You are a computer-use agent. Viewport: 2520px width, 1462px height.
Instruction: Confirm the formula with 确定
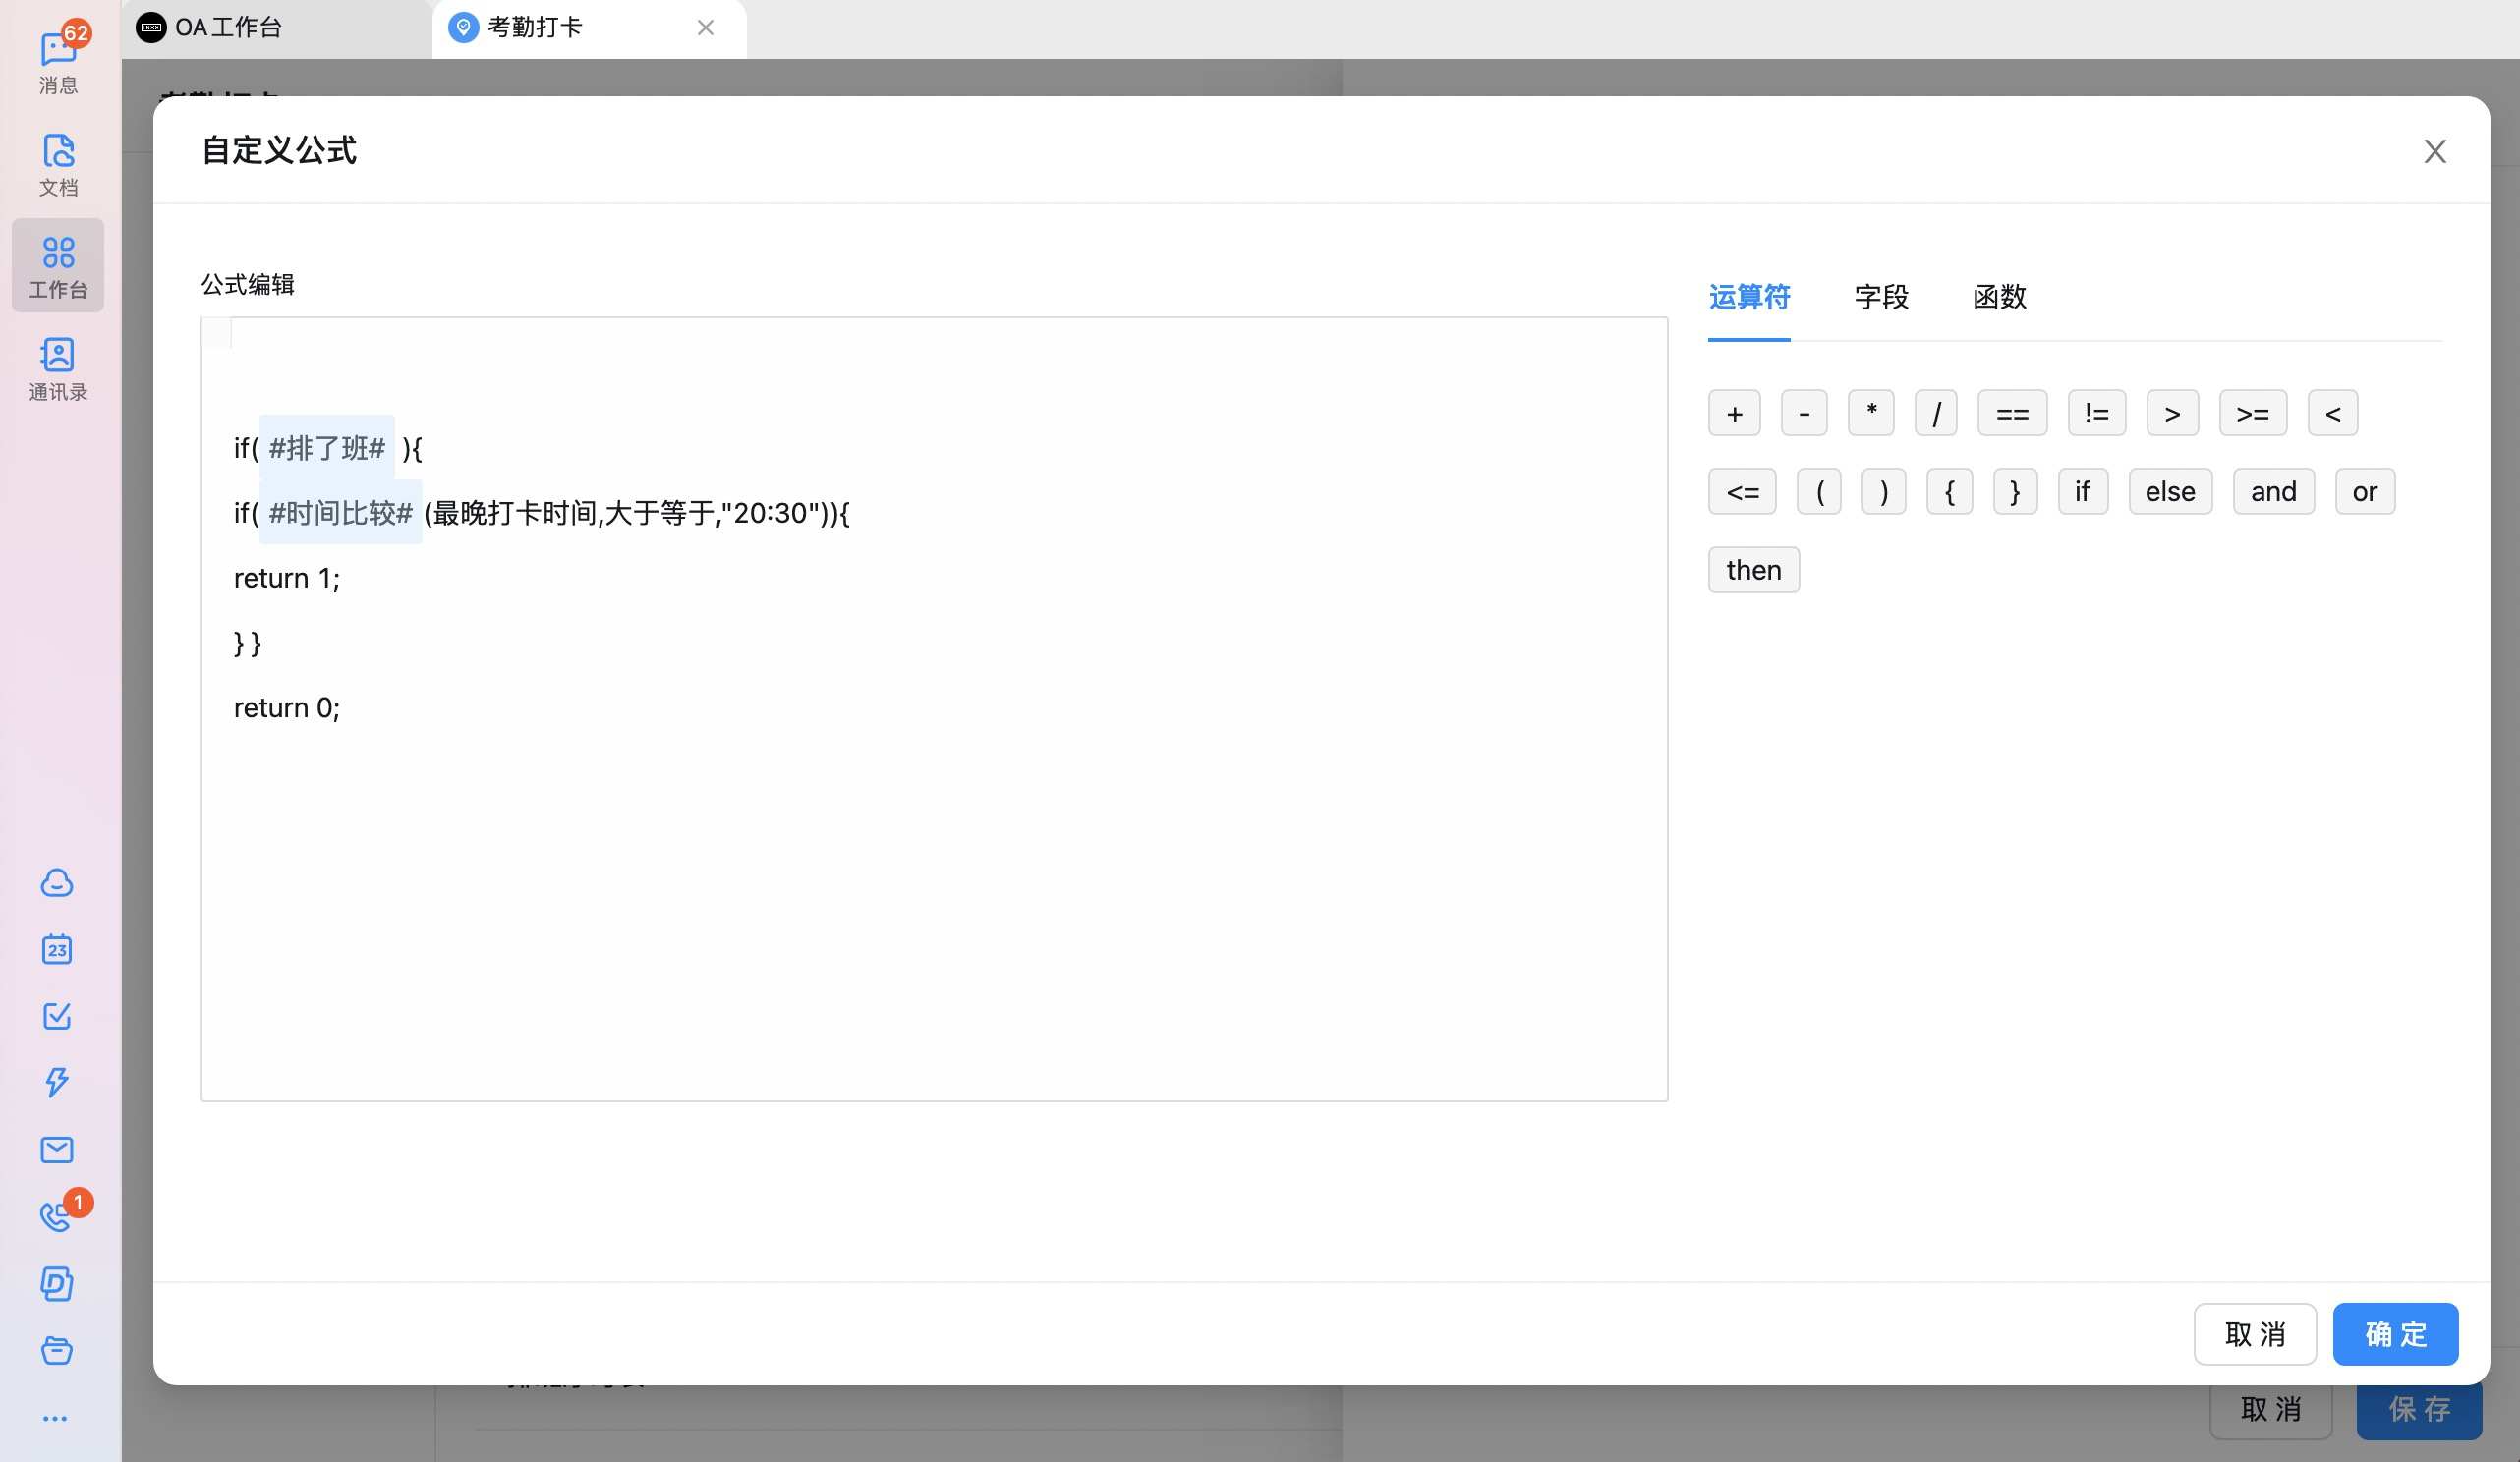click(2396, 1334)
